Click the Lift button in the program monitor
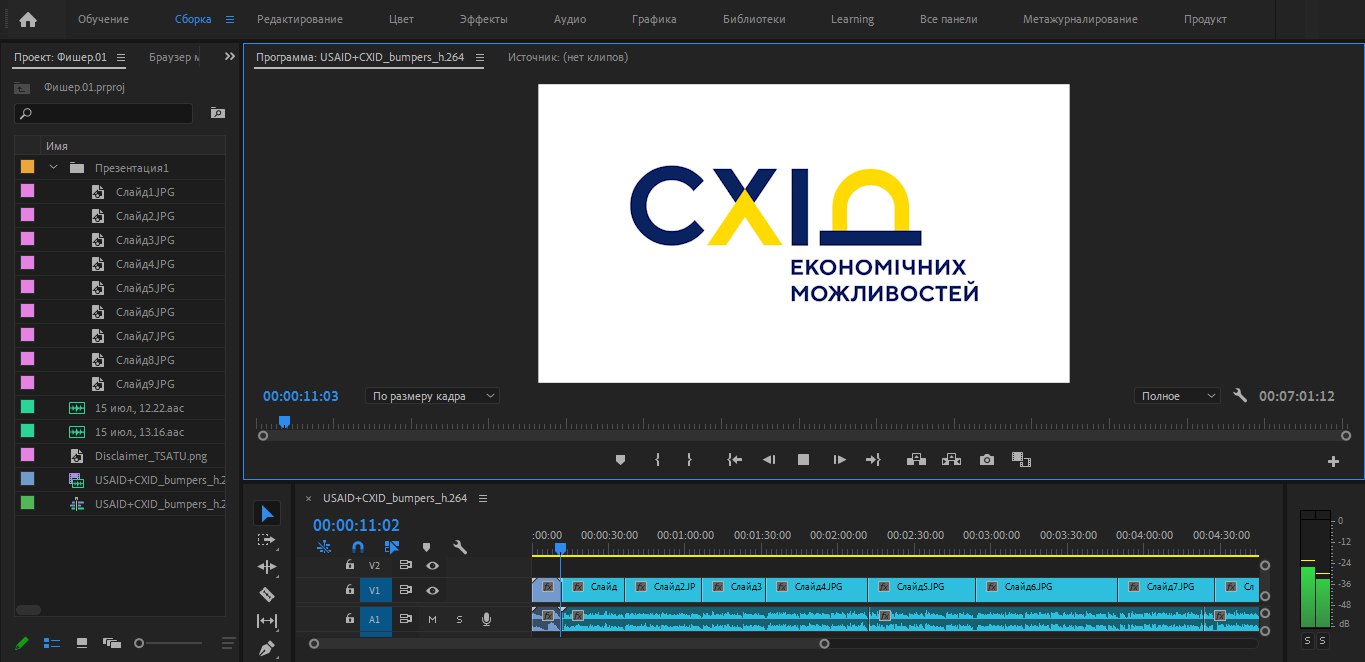This screenshot has height=662, width=1365. pos(916,460)
